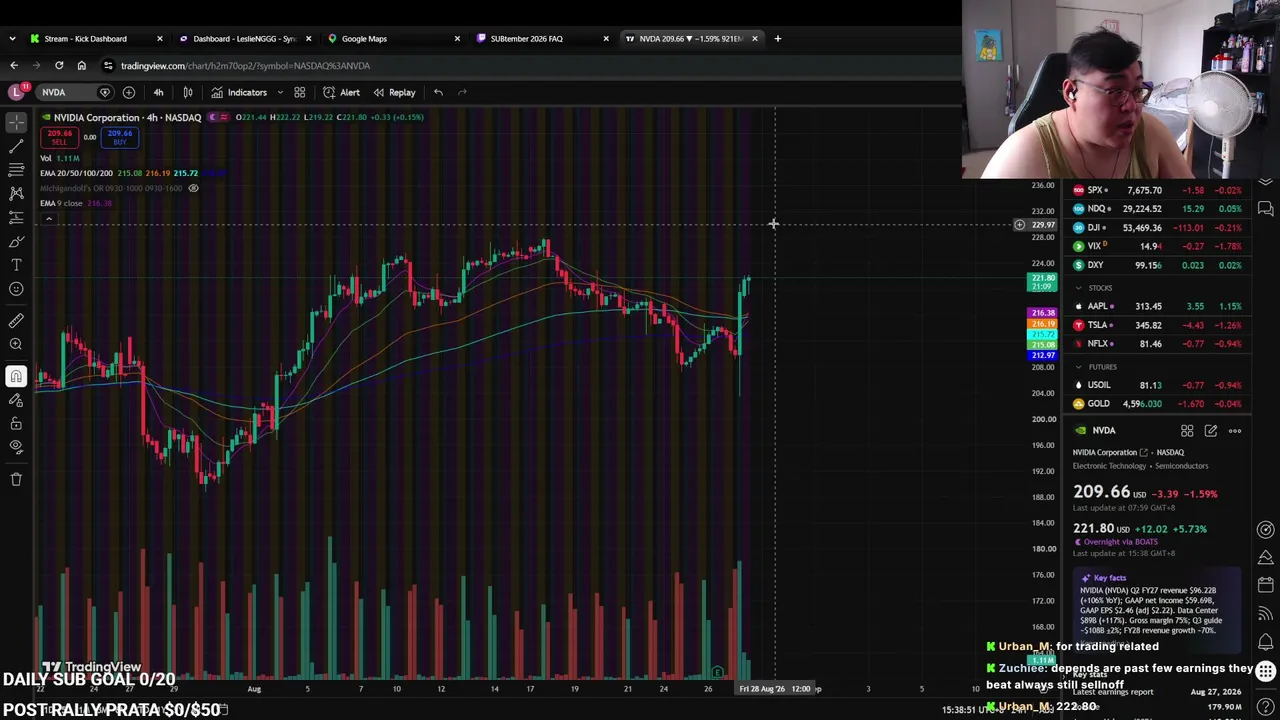The image size is (1280, 720).
Task: Select AAPL in the watchlist
Action: coord(1157,306)
